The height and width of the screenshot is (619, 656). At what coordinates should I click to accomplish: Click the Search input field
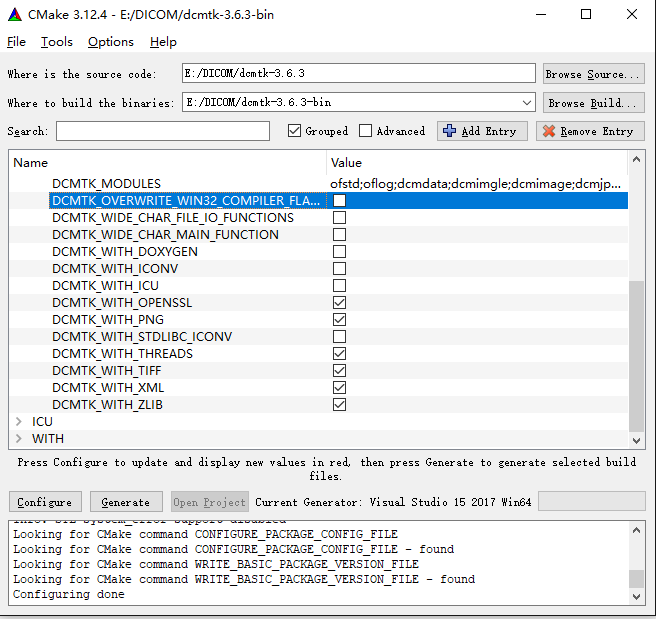163,131
